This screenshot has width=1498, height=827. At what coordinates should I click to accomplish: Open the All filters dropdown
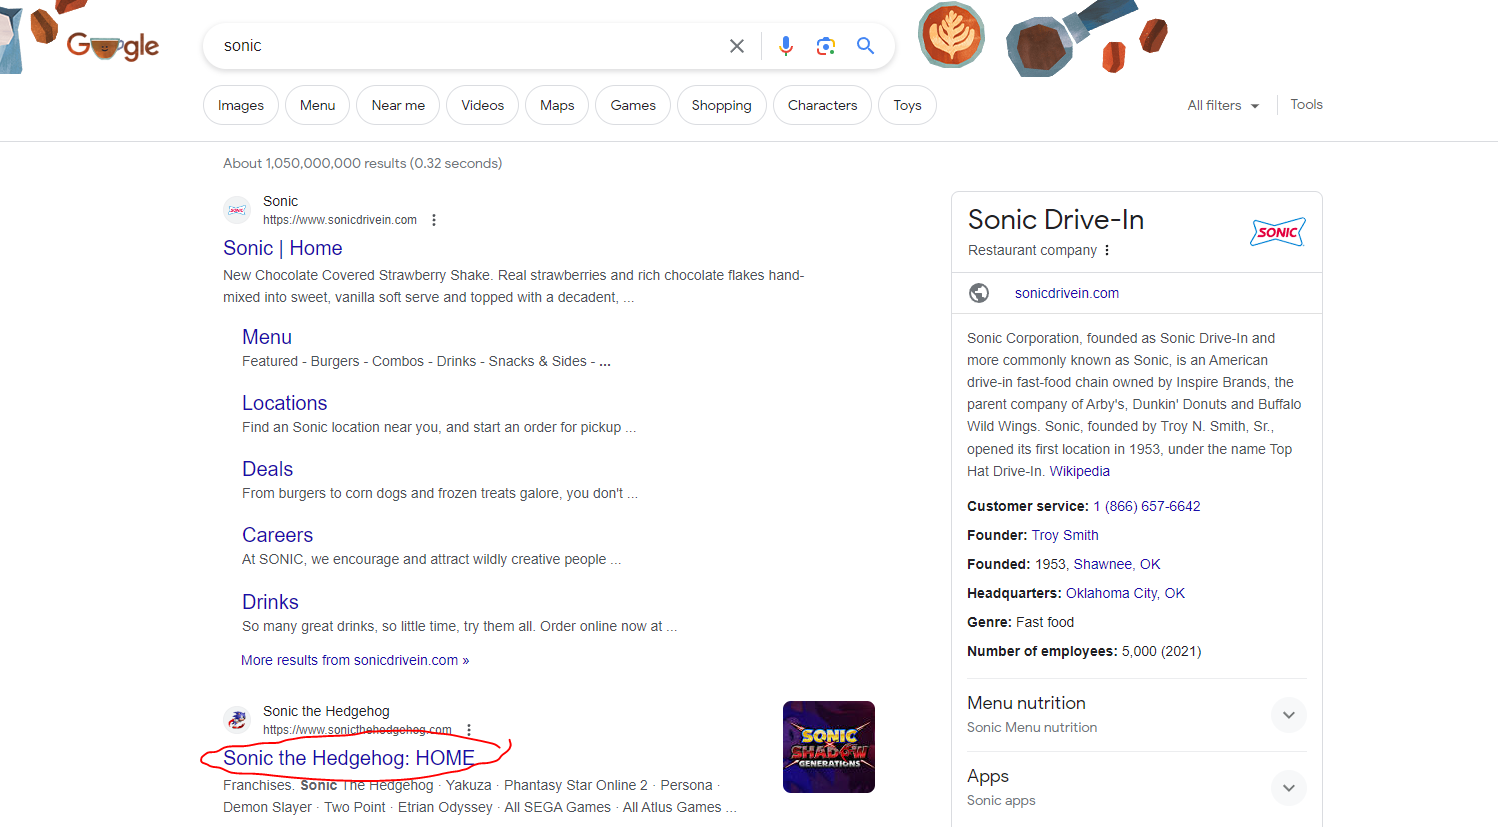click(1223, 105)
